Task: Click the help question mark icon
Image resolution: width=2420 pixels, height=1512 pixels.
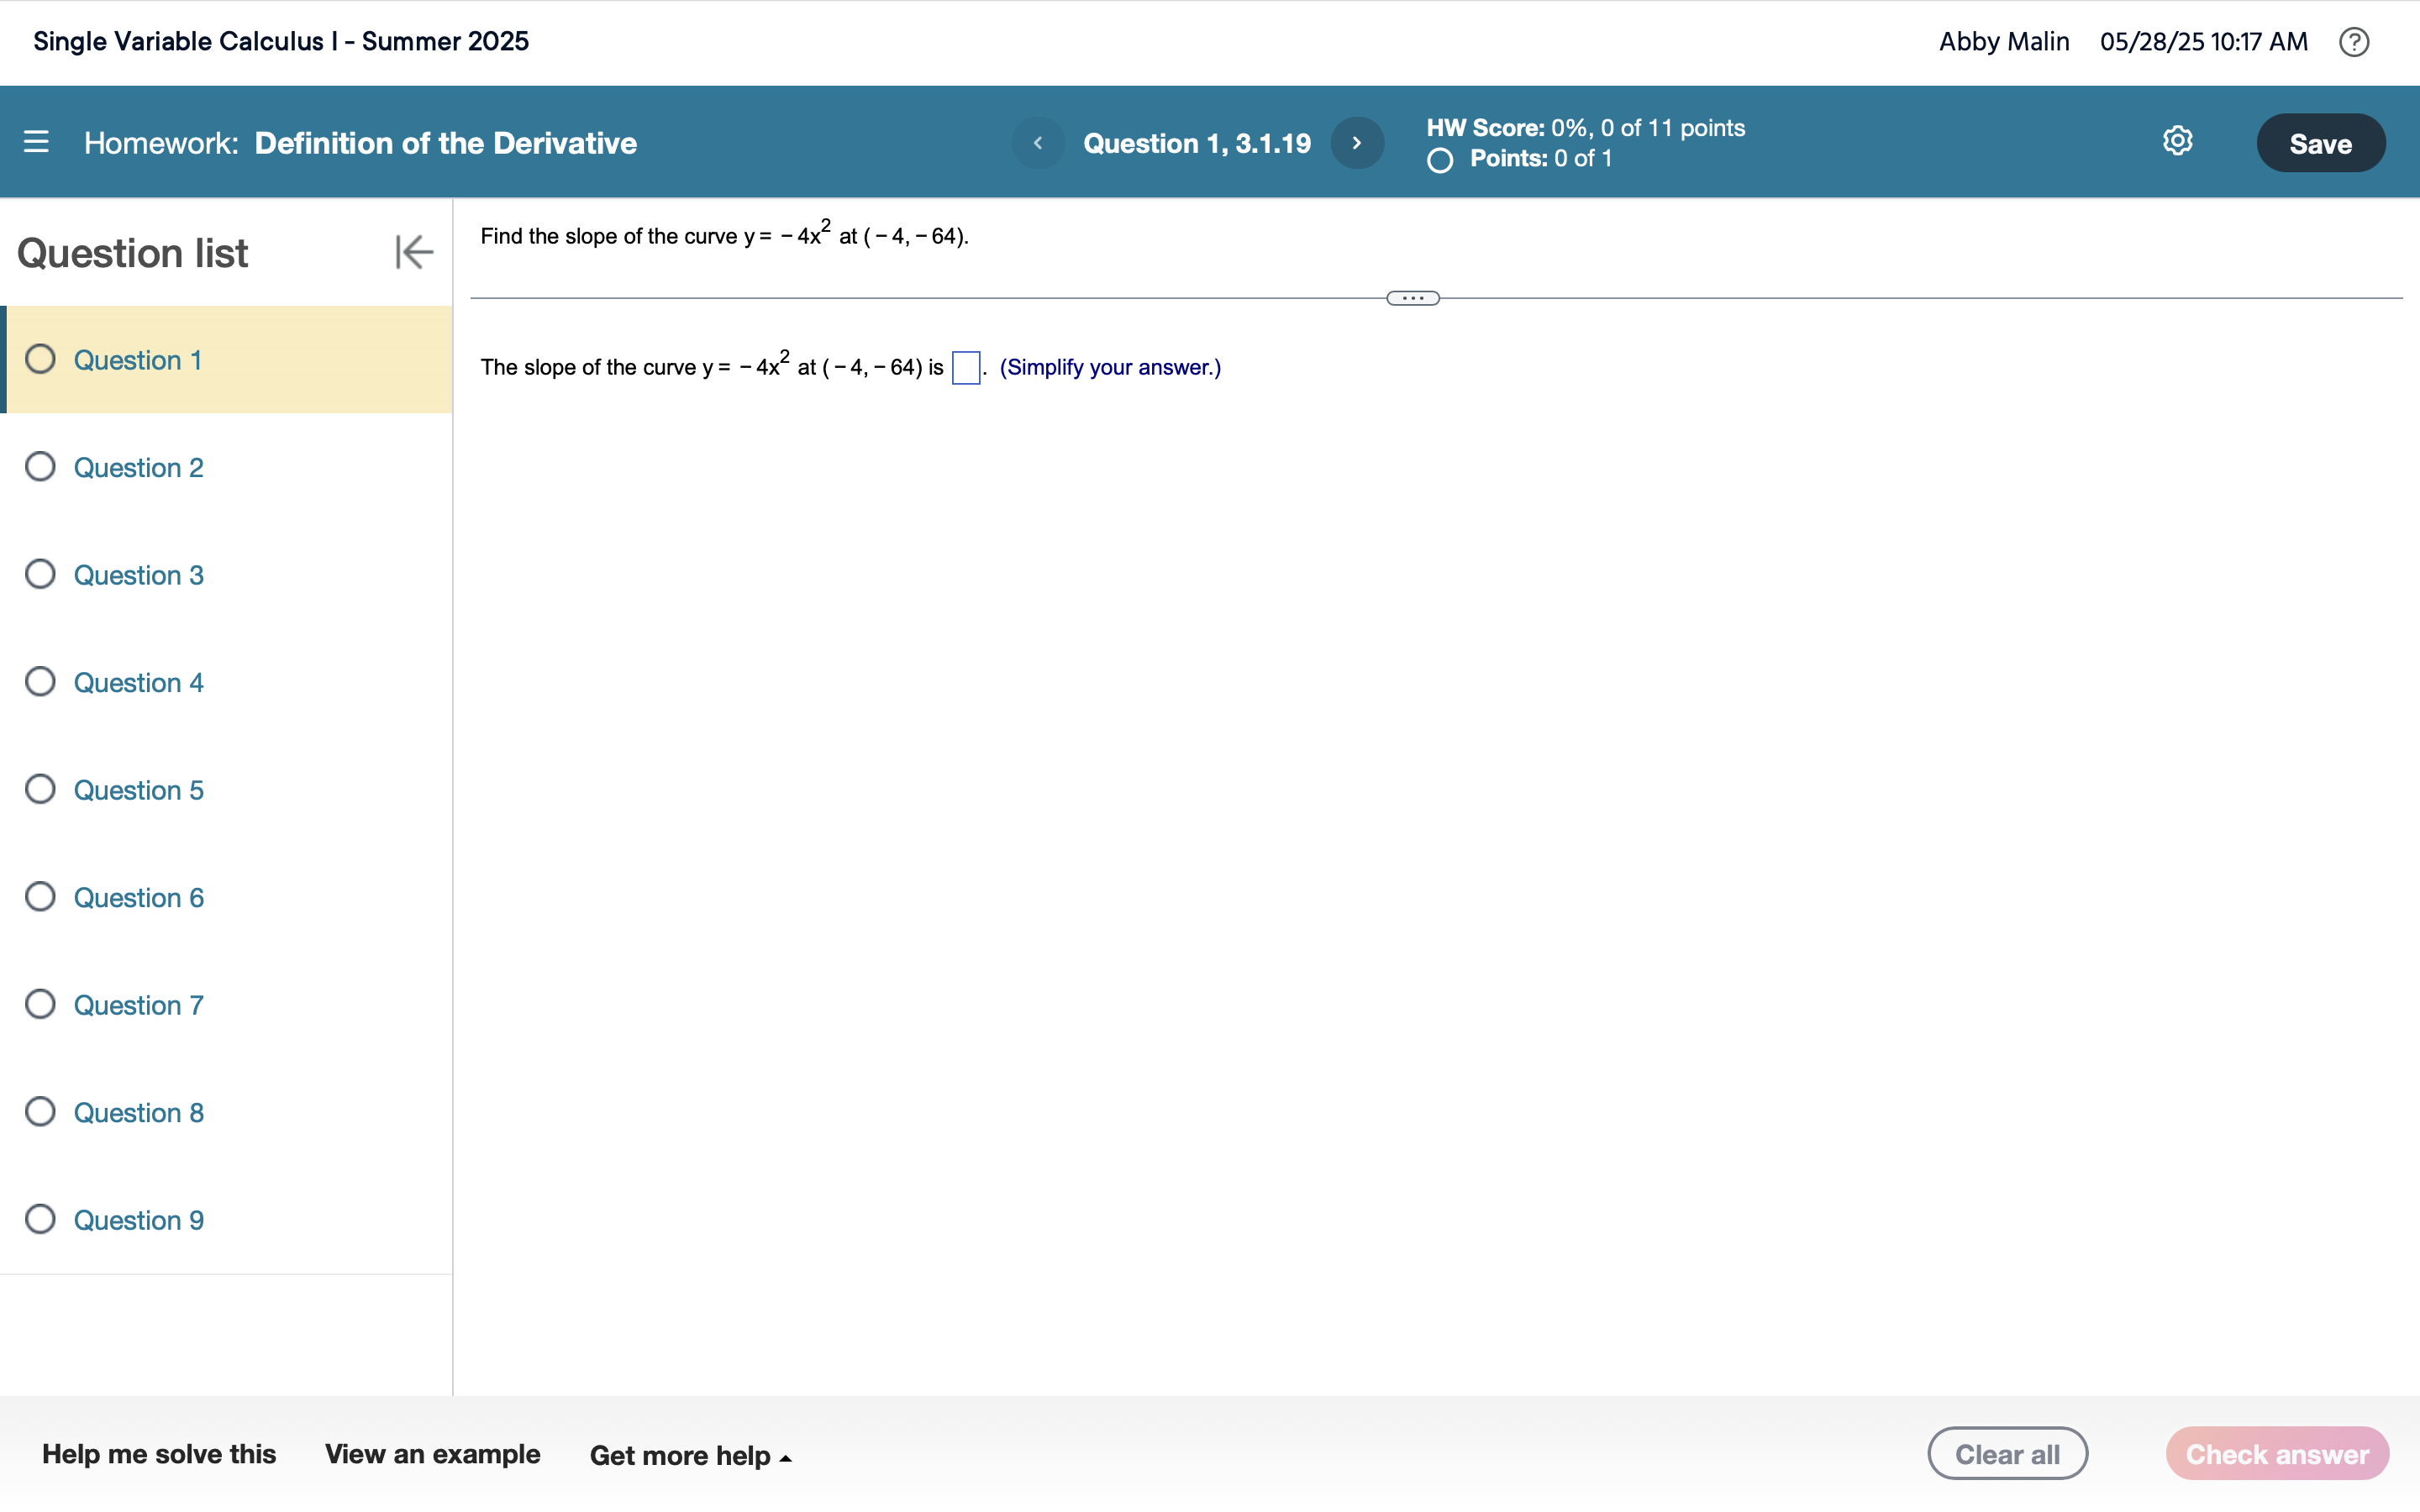Action: [x=2353, y=42]
